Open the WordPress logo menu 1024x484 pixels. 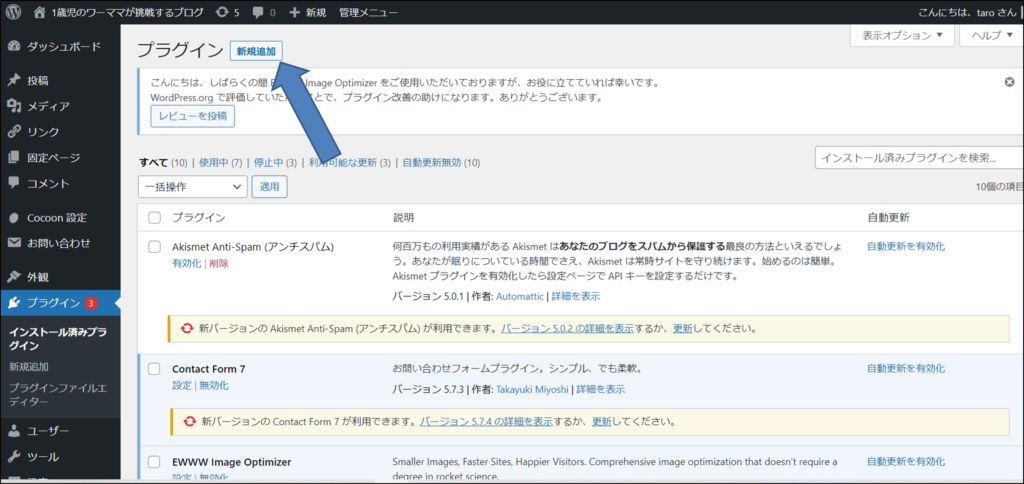(x=14, y=12)
